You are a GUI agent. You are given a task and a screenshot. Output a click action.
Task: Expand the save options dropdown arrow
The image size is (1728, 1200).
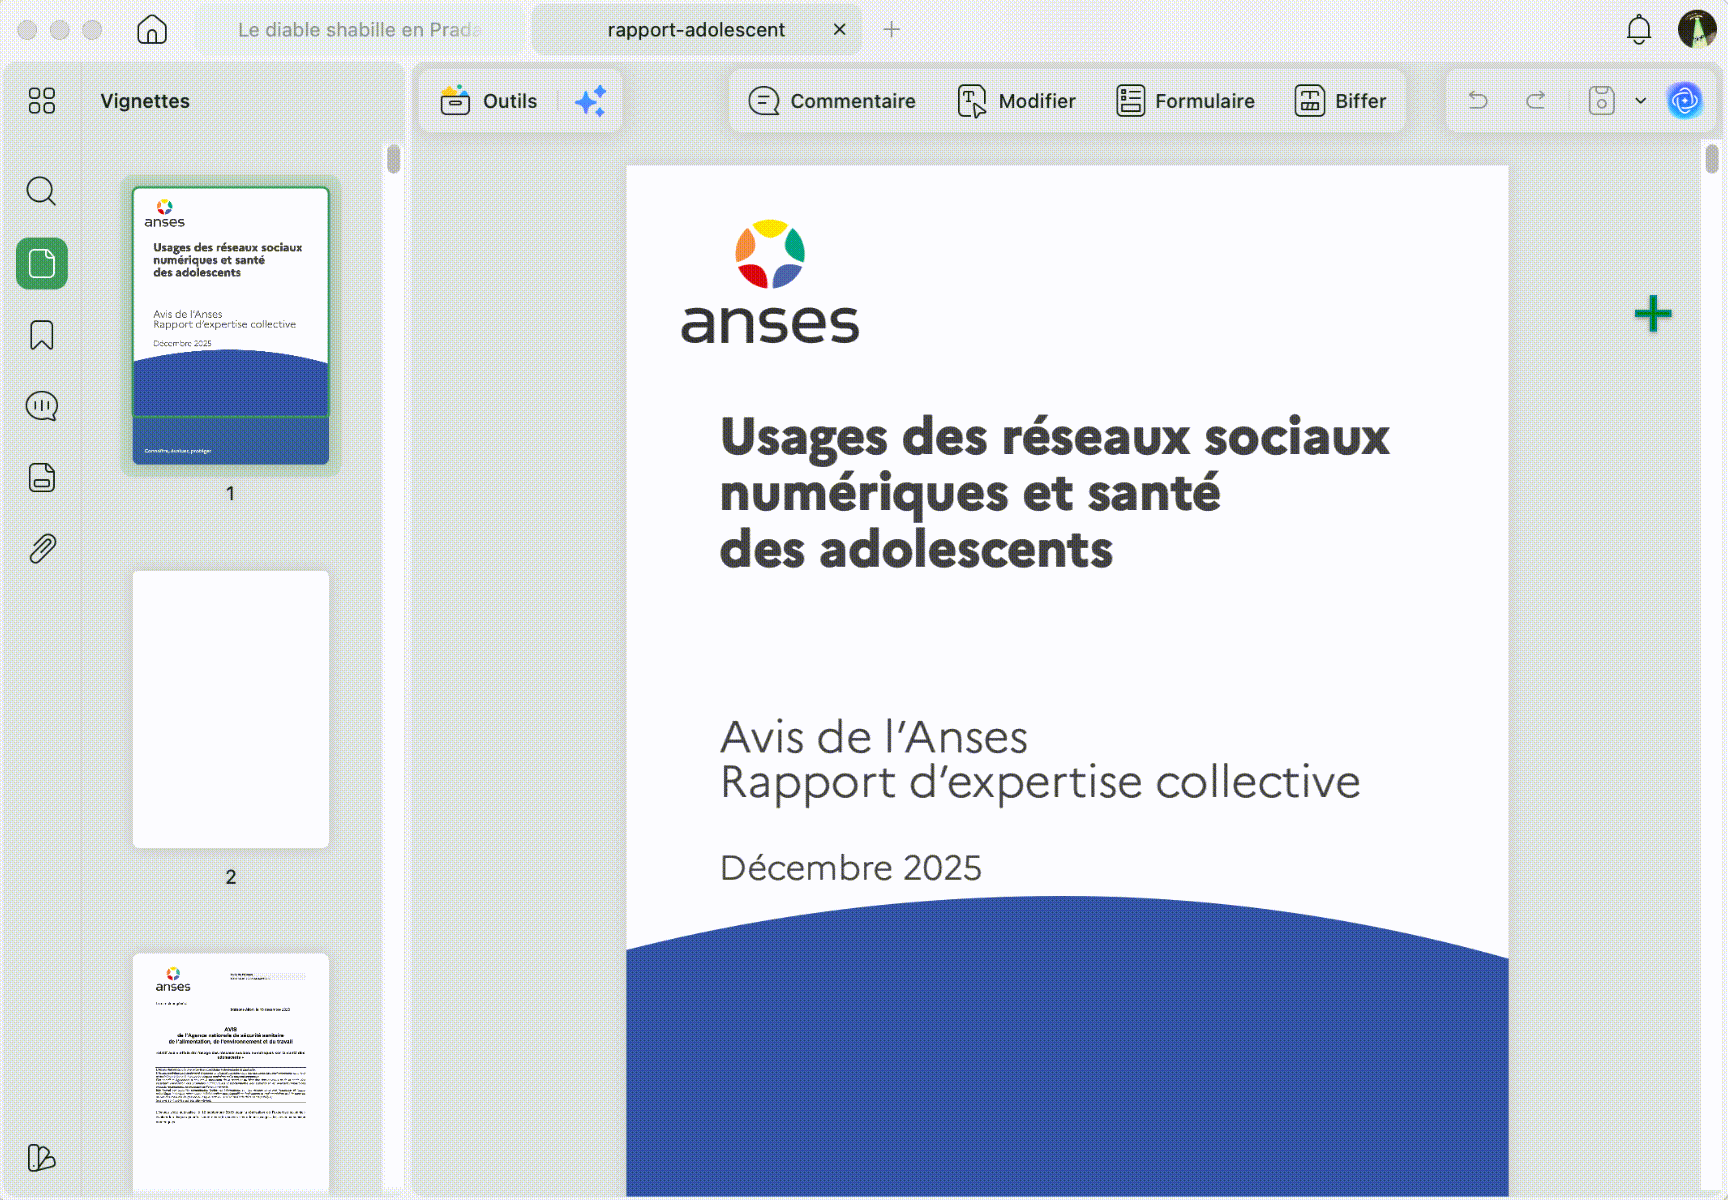click(1641, 101)
